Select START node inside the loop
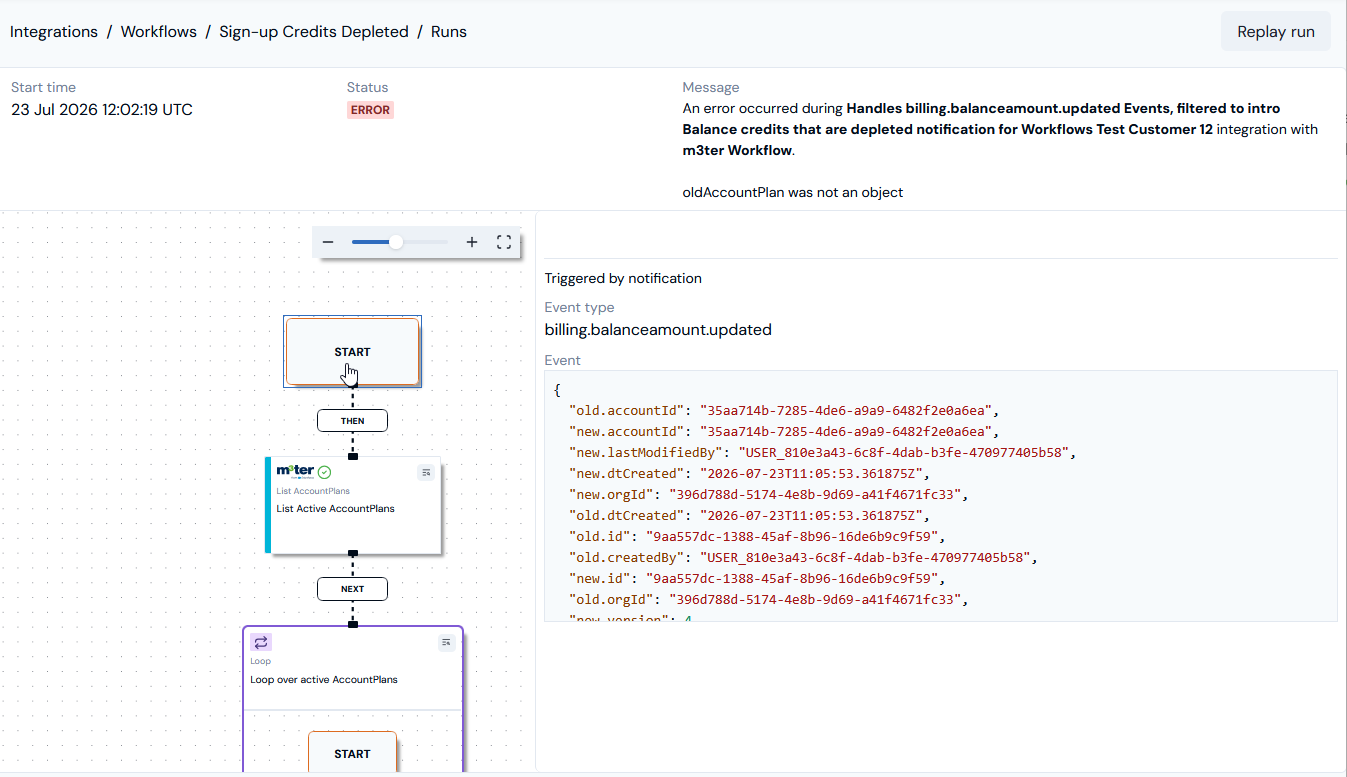Screen dimensions: 1347x777 click(352, 752)
